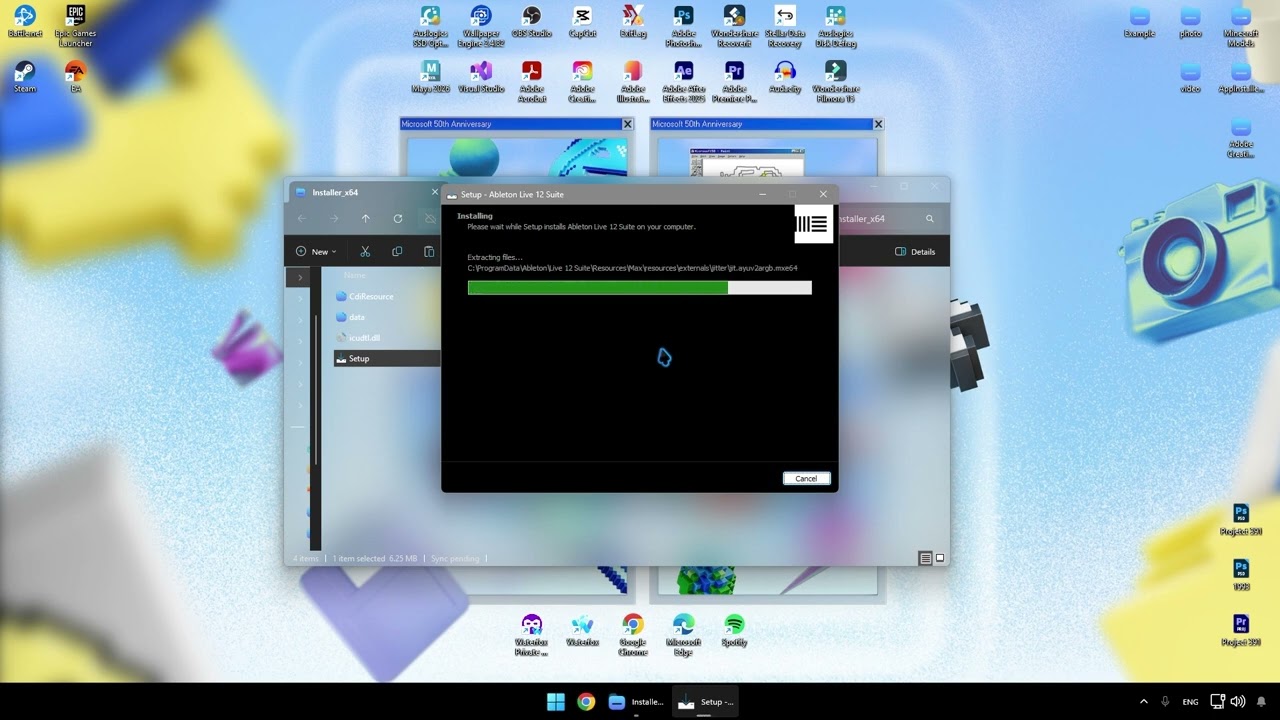The image size is (1280, 720).
Task: Open the Spotify desktop shortcut
Action: tap(734, 630)
